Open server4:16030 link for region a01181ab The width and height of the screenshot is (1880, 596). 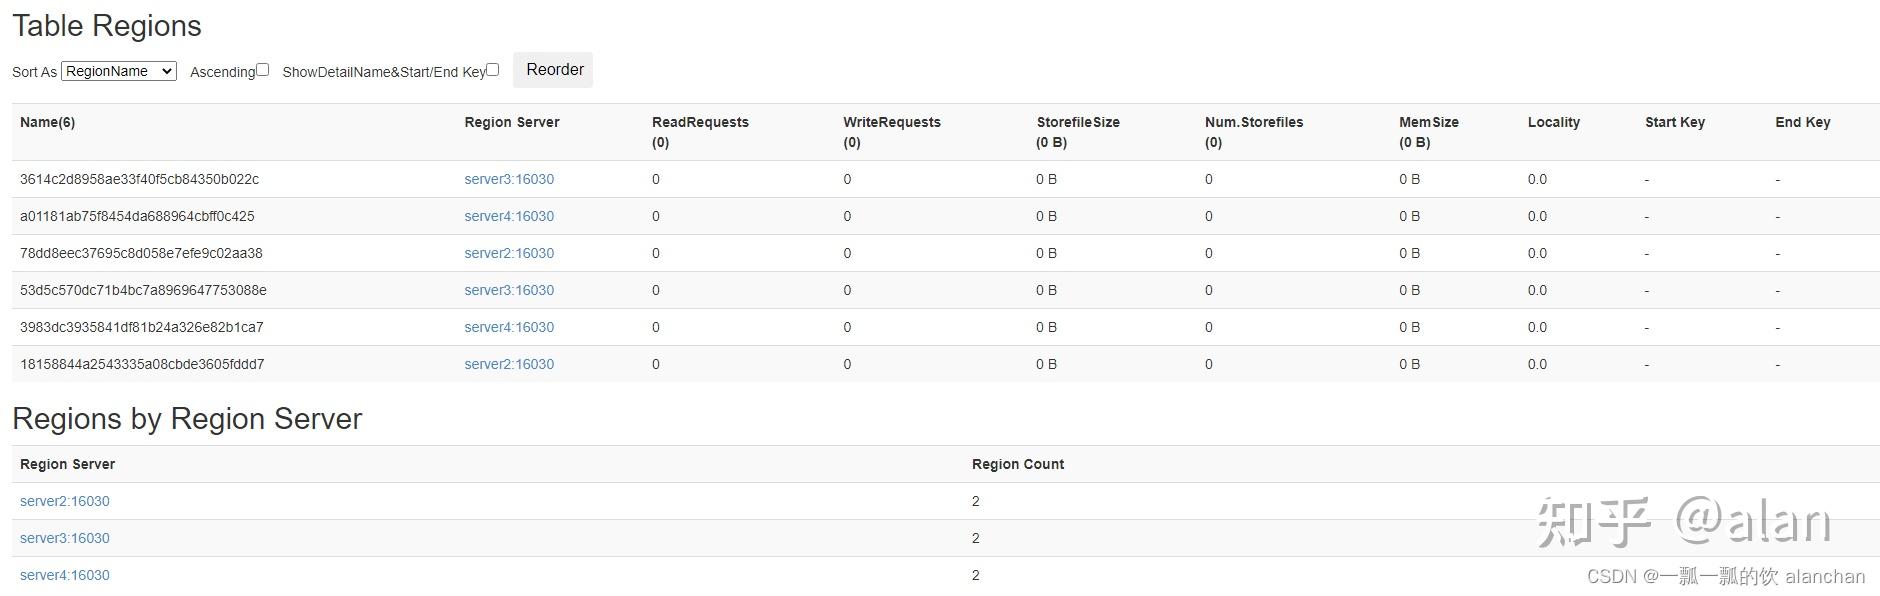pyautogui.click(x=509, y=216)
